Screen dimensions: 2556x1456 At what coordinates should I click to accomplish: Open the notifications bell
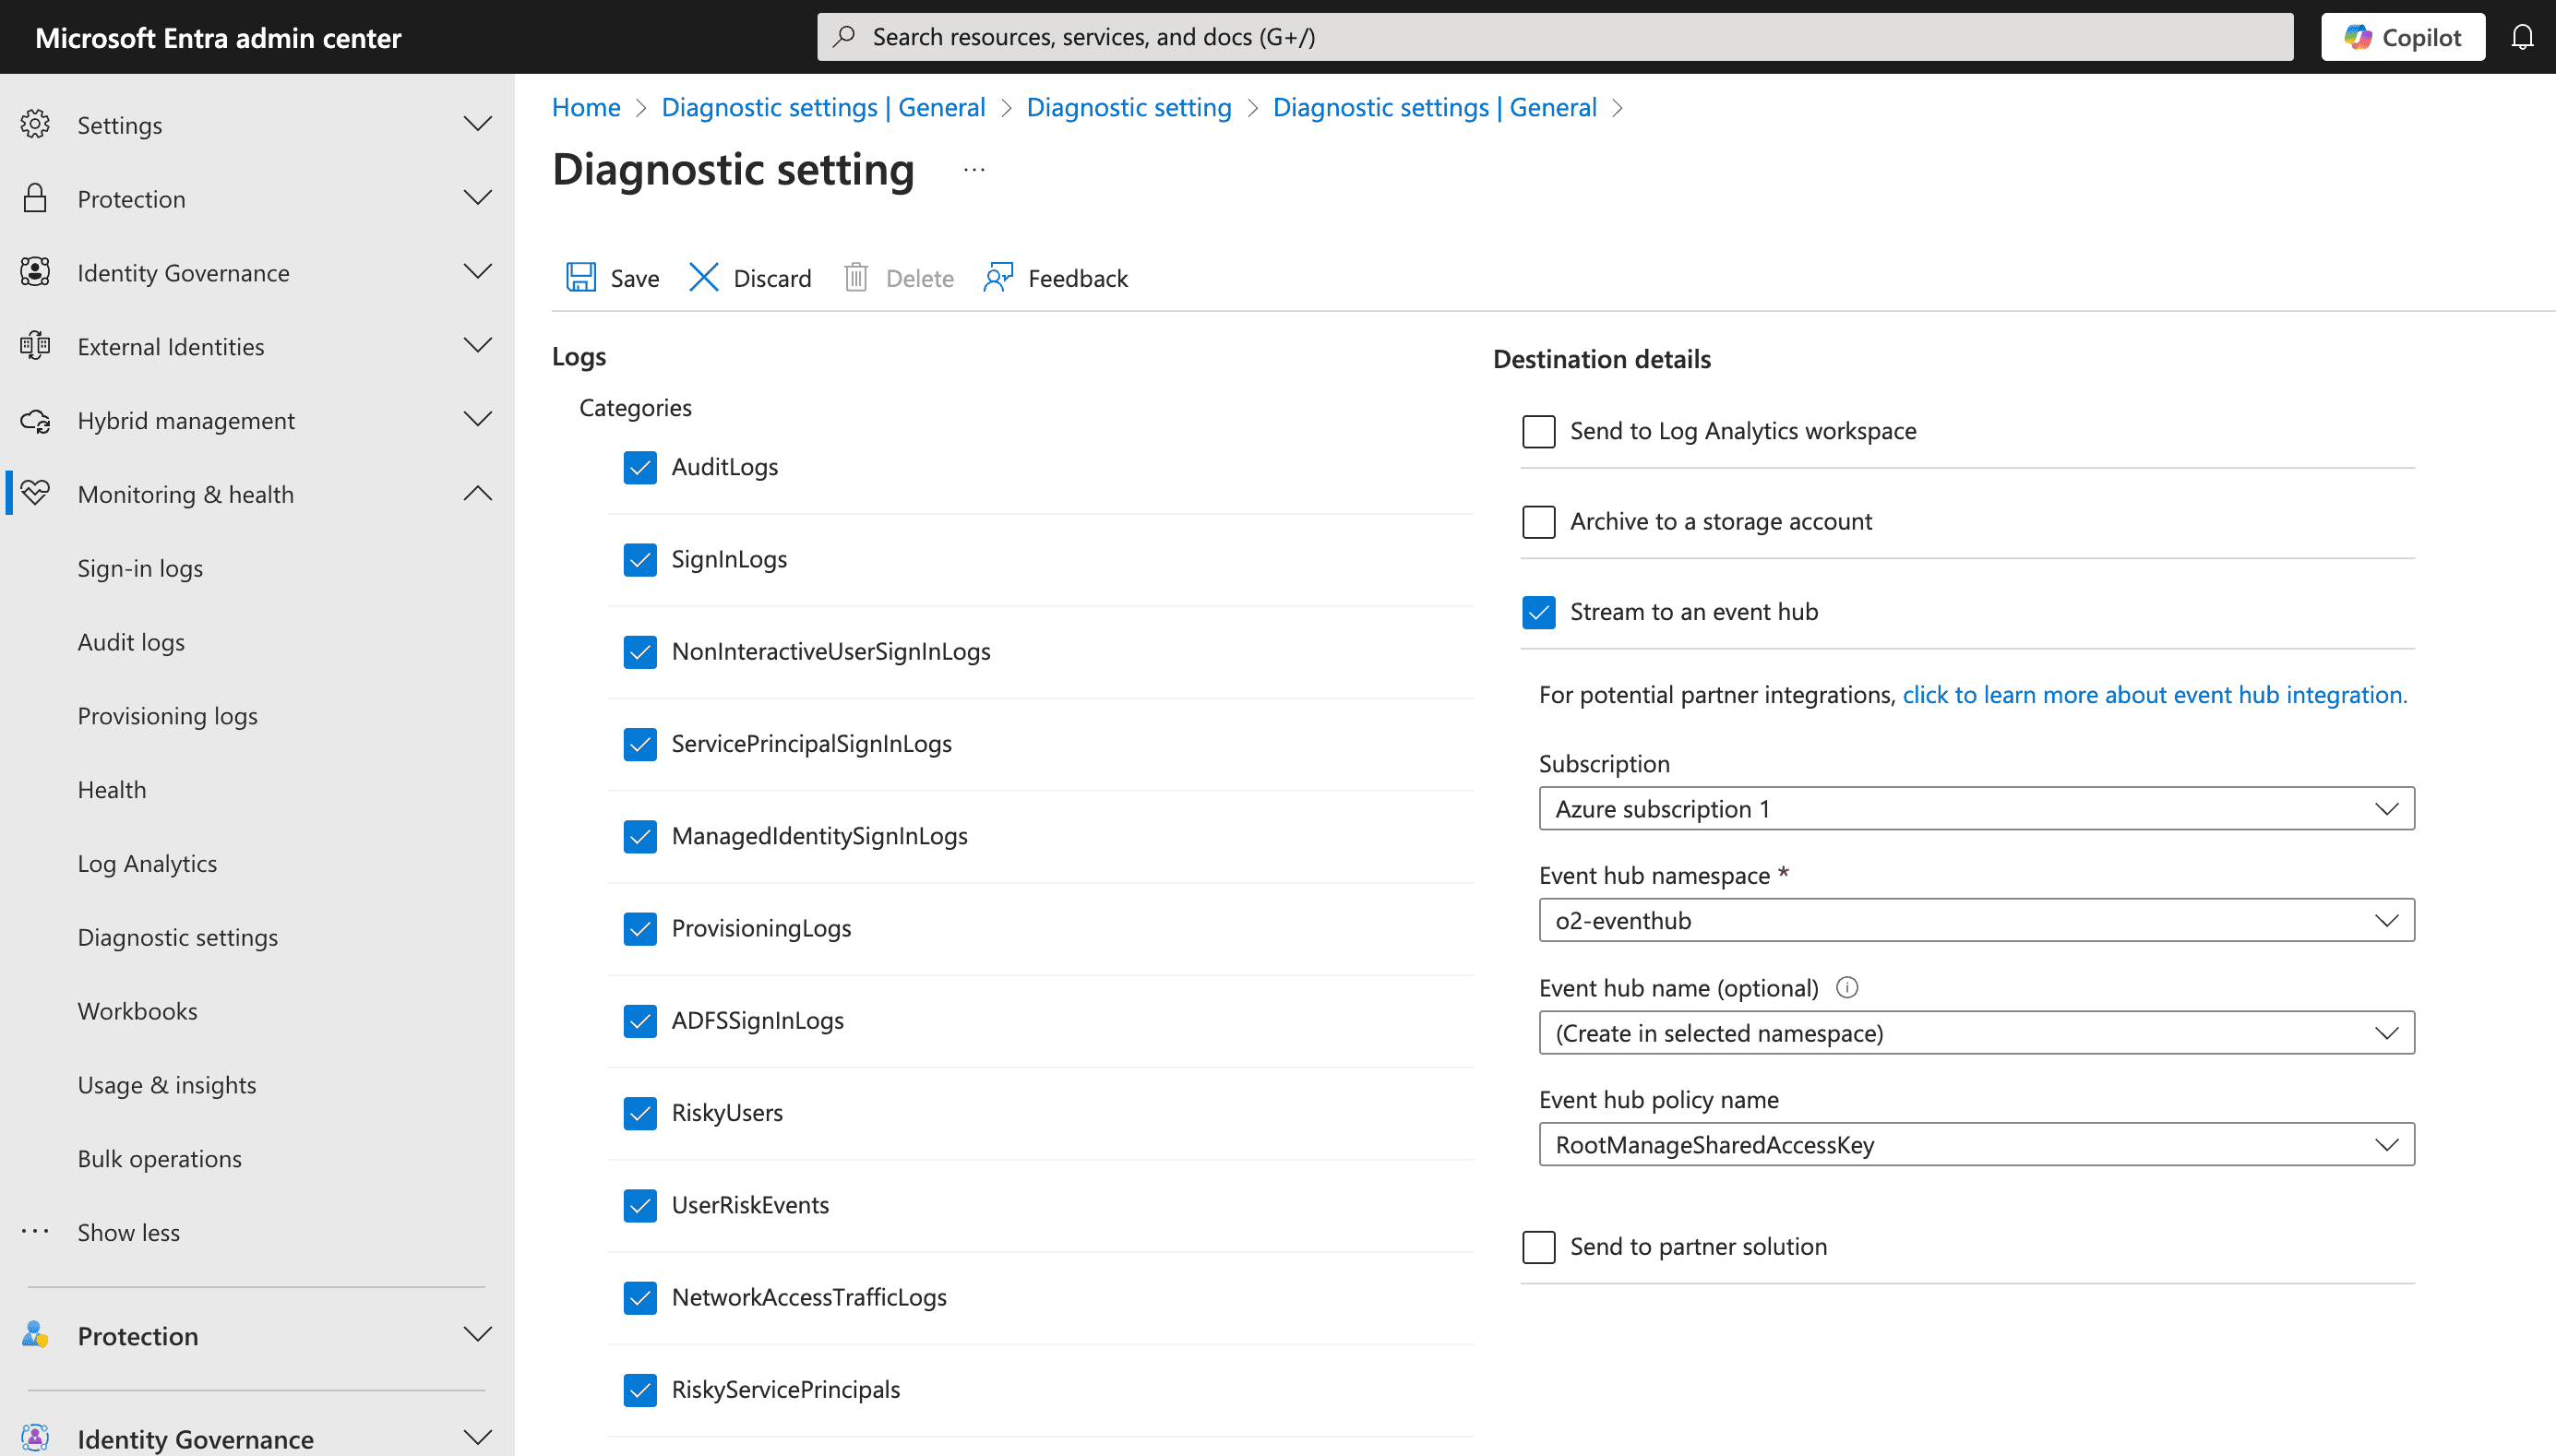tap(2523, 36)
